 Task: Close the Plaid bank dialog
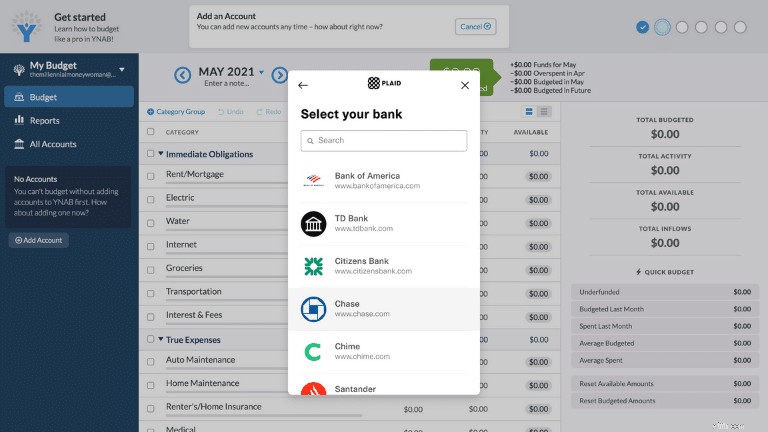pos(465,85)
